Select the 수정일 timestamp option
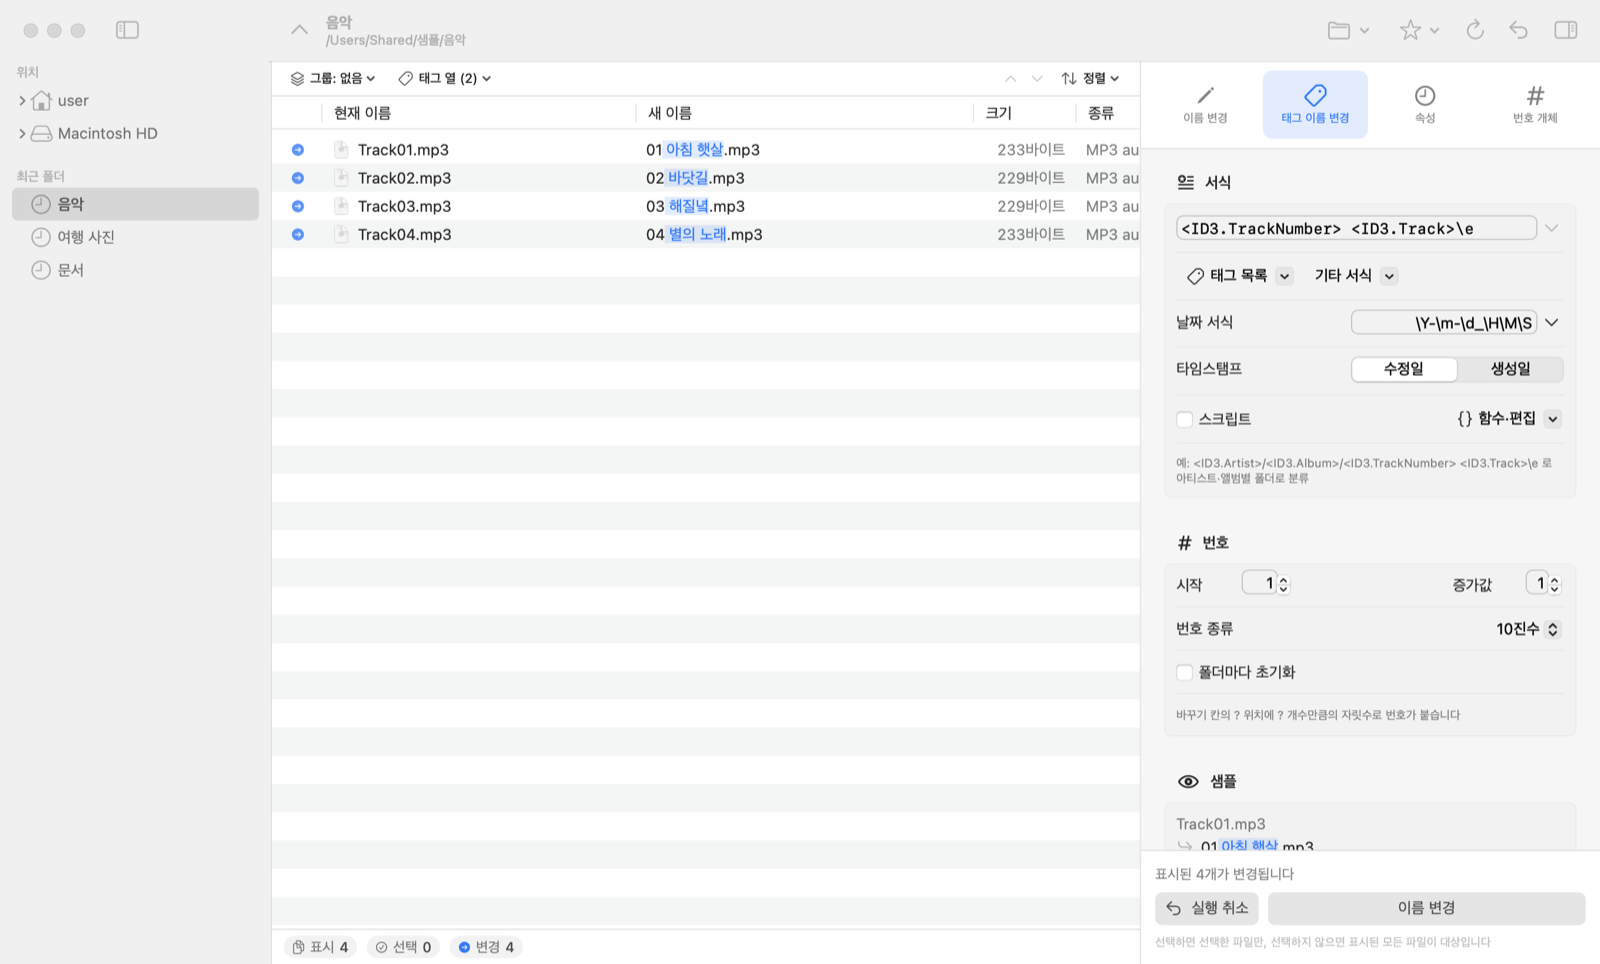The height and width of the screenshot is (964, 1600). (1404, 369)
